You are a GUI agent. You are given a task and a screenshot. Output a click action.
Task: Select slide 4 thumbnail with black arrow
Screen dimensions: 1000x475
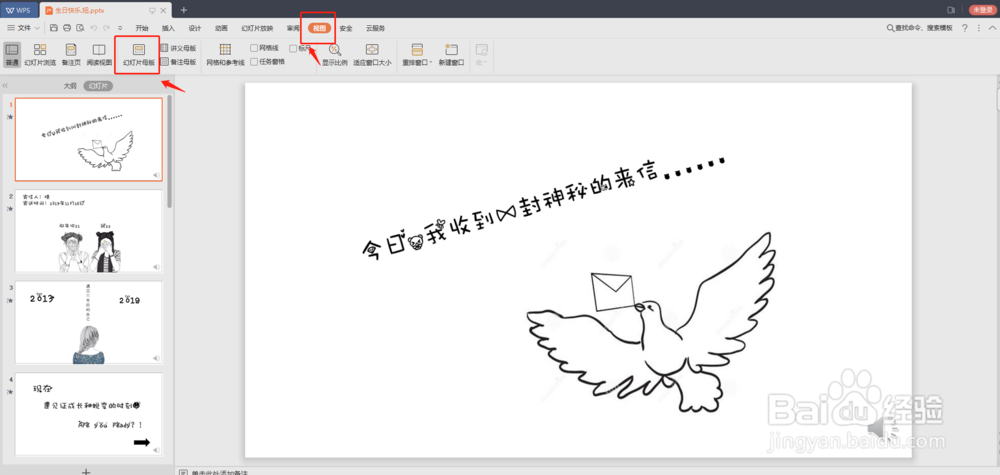(x=89, y=414)
